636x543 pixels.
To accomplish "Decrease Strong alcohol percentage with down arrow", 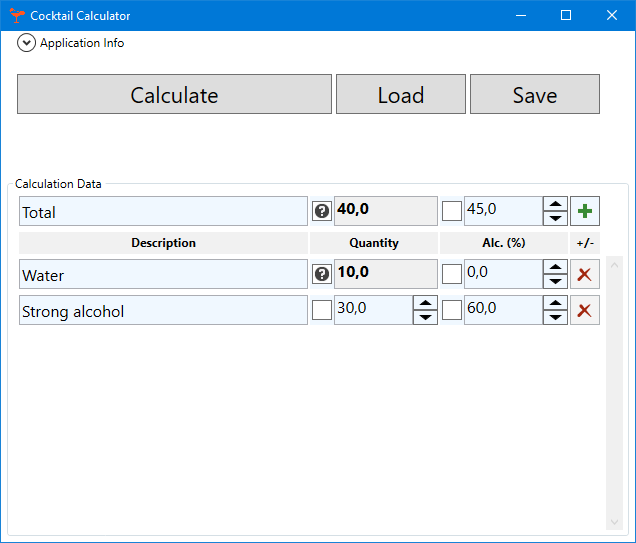I will [x=555, y=317].
